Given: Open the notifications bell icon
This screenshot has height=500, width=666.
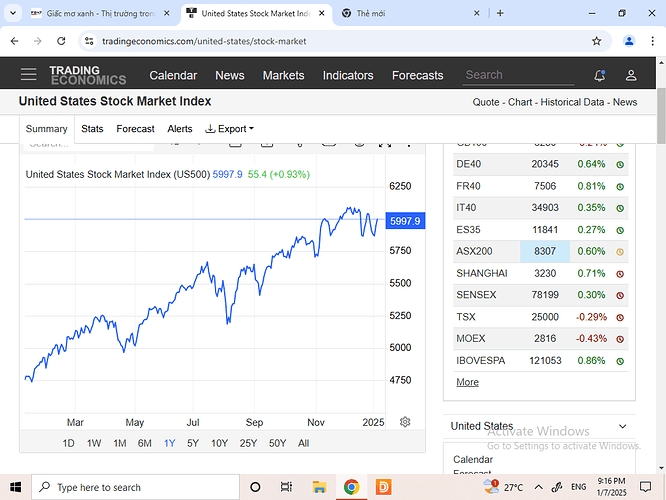Looking at the screenshot, I should coord(599,75).
